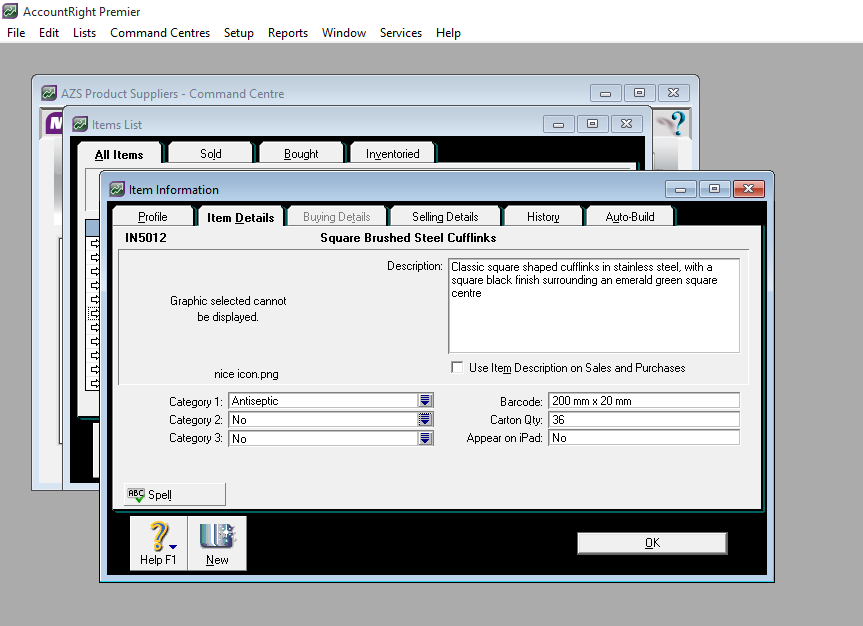
Task: Click the Square Brushed Steel Cufflinks heading
Action: pyautogui.click(x=408, y=237)
